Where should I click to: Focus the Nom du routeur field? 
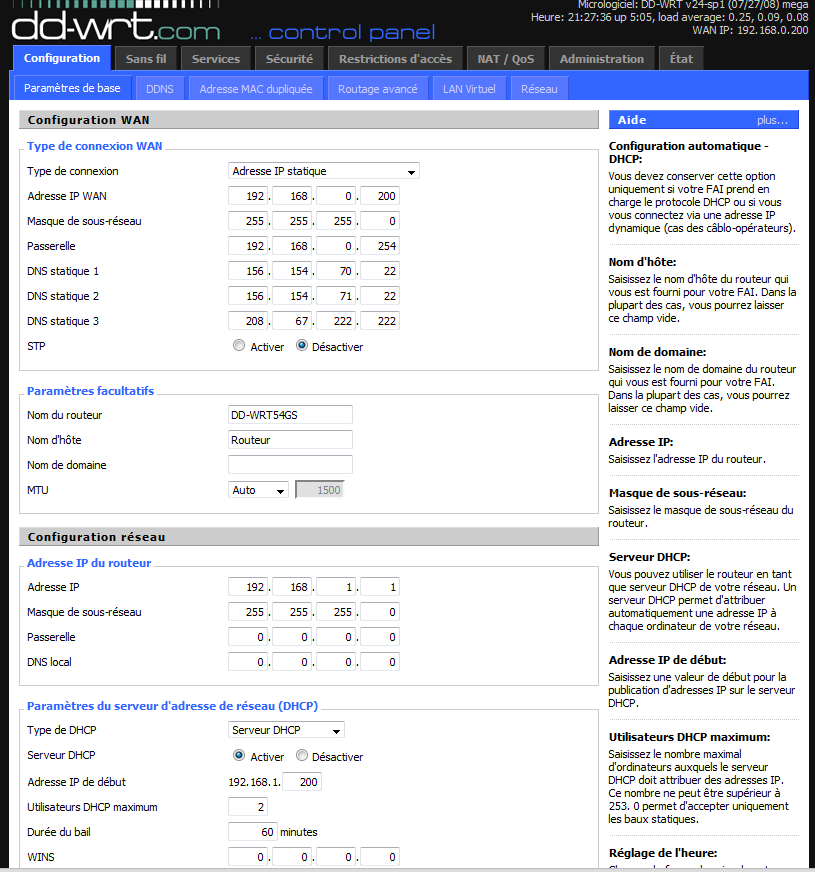pos(290,415)
